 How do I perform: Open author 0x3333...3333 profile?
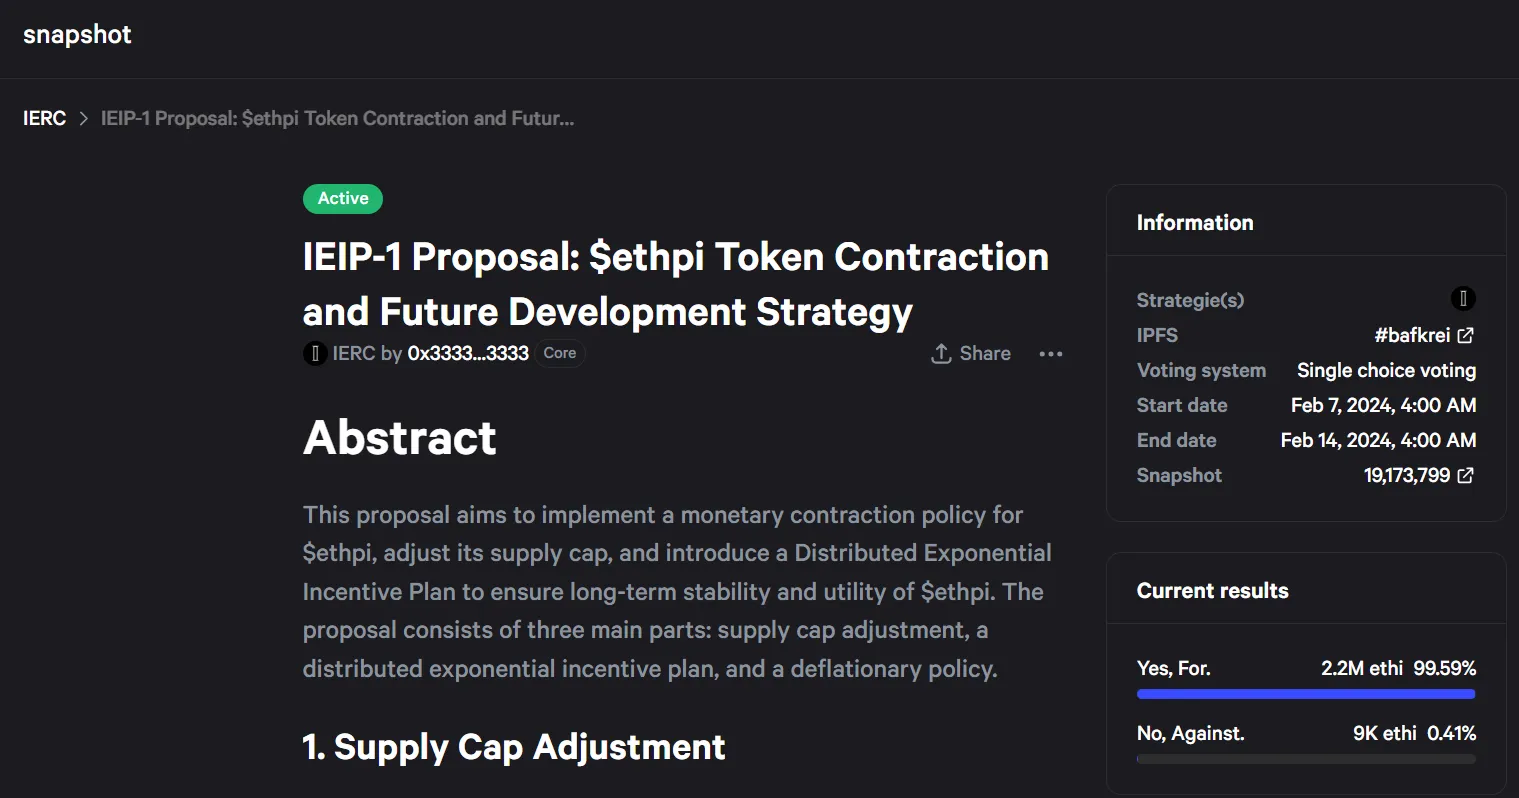468,353
